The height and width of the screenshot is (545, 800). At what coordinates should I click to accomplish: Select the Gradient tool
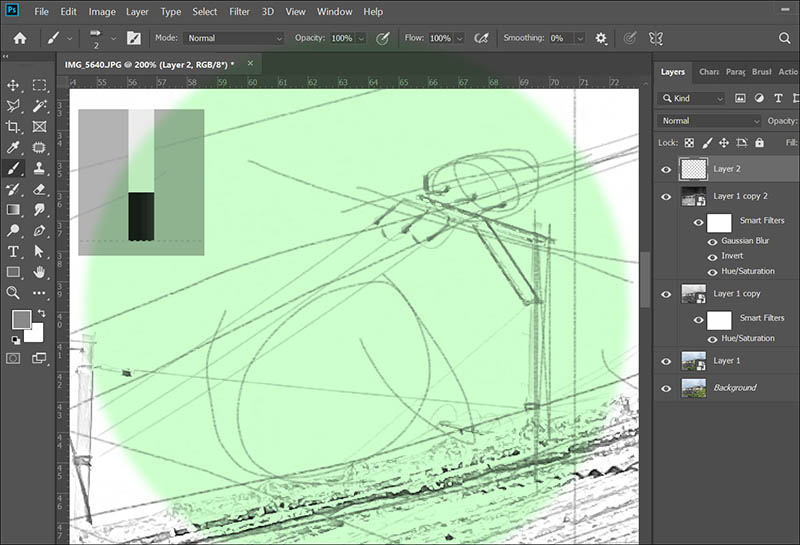pyautogui.click(x=13, y=210)
